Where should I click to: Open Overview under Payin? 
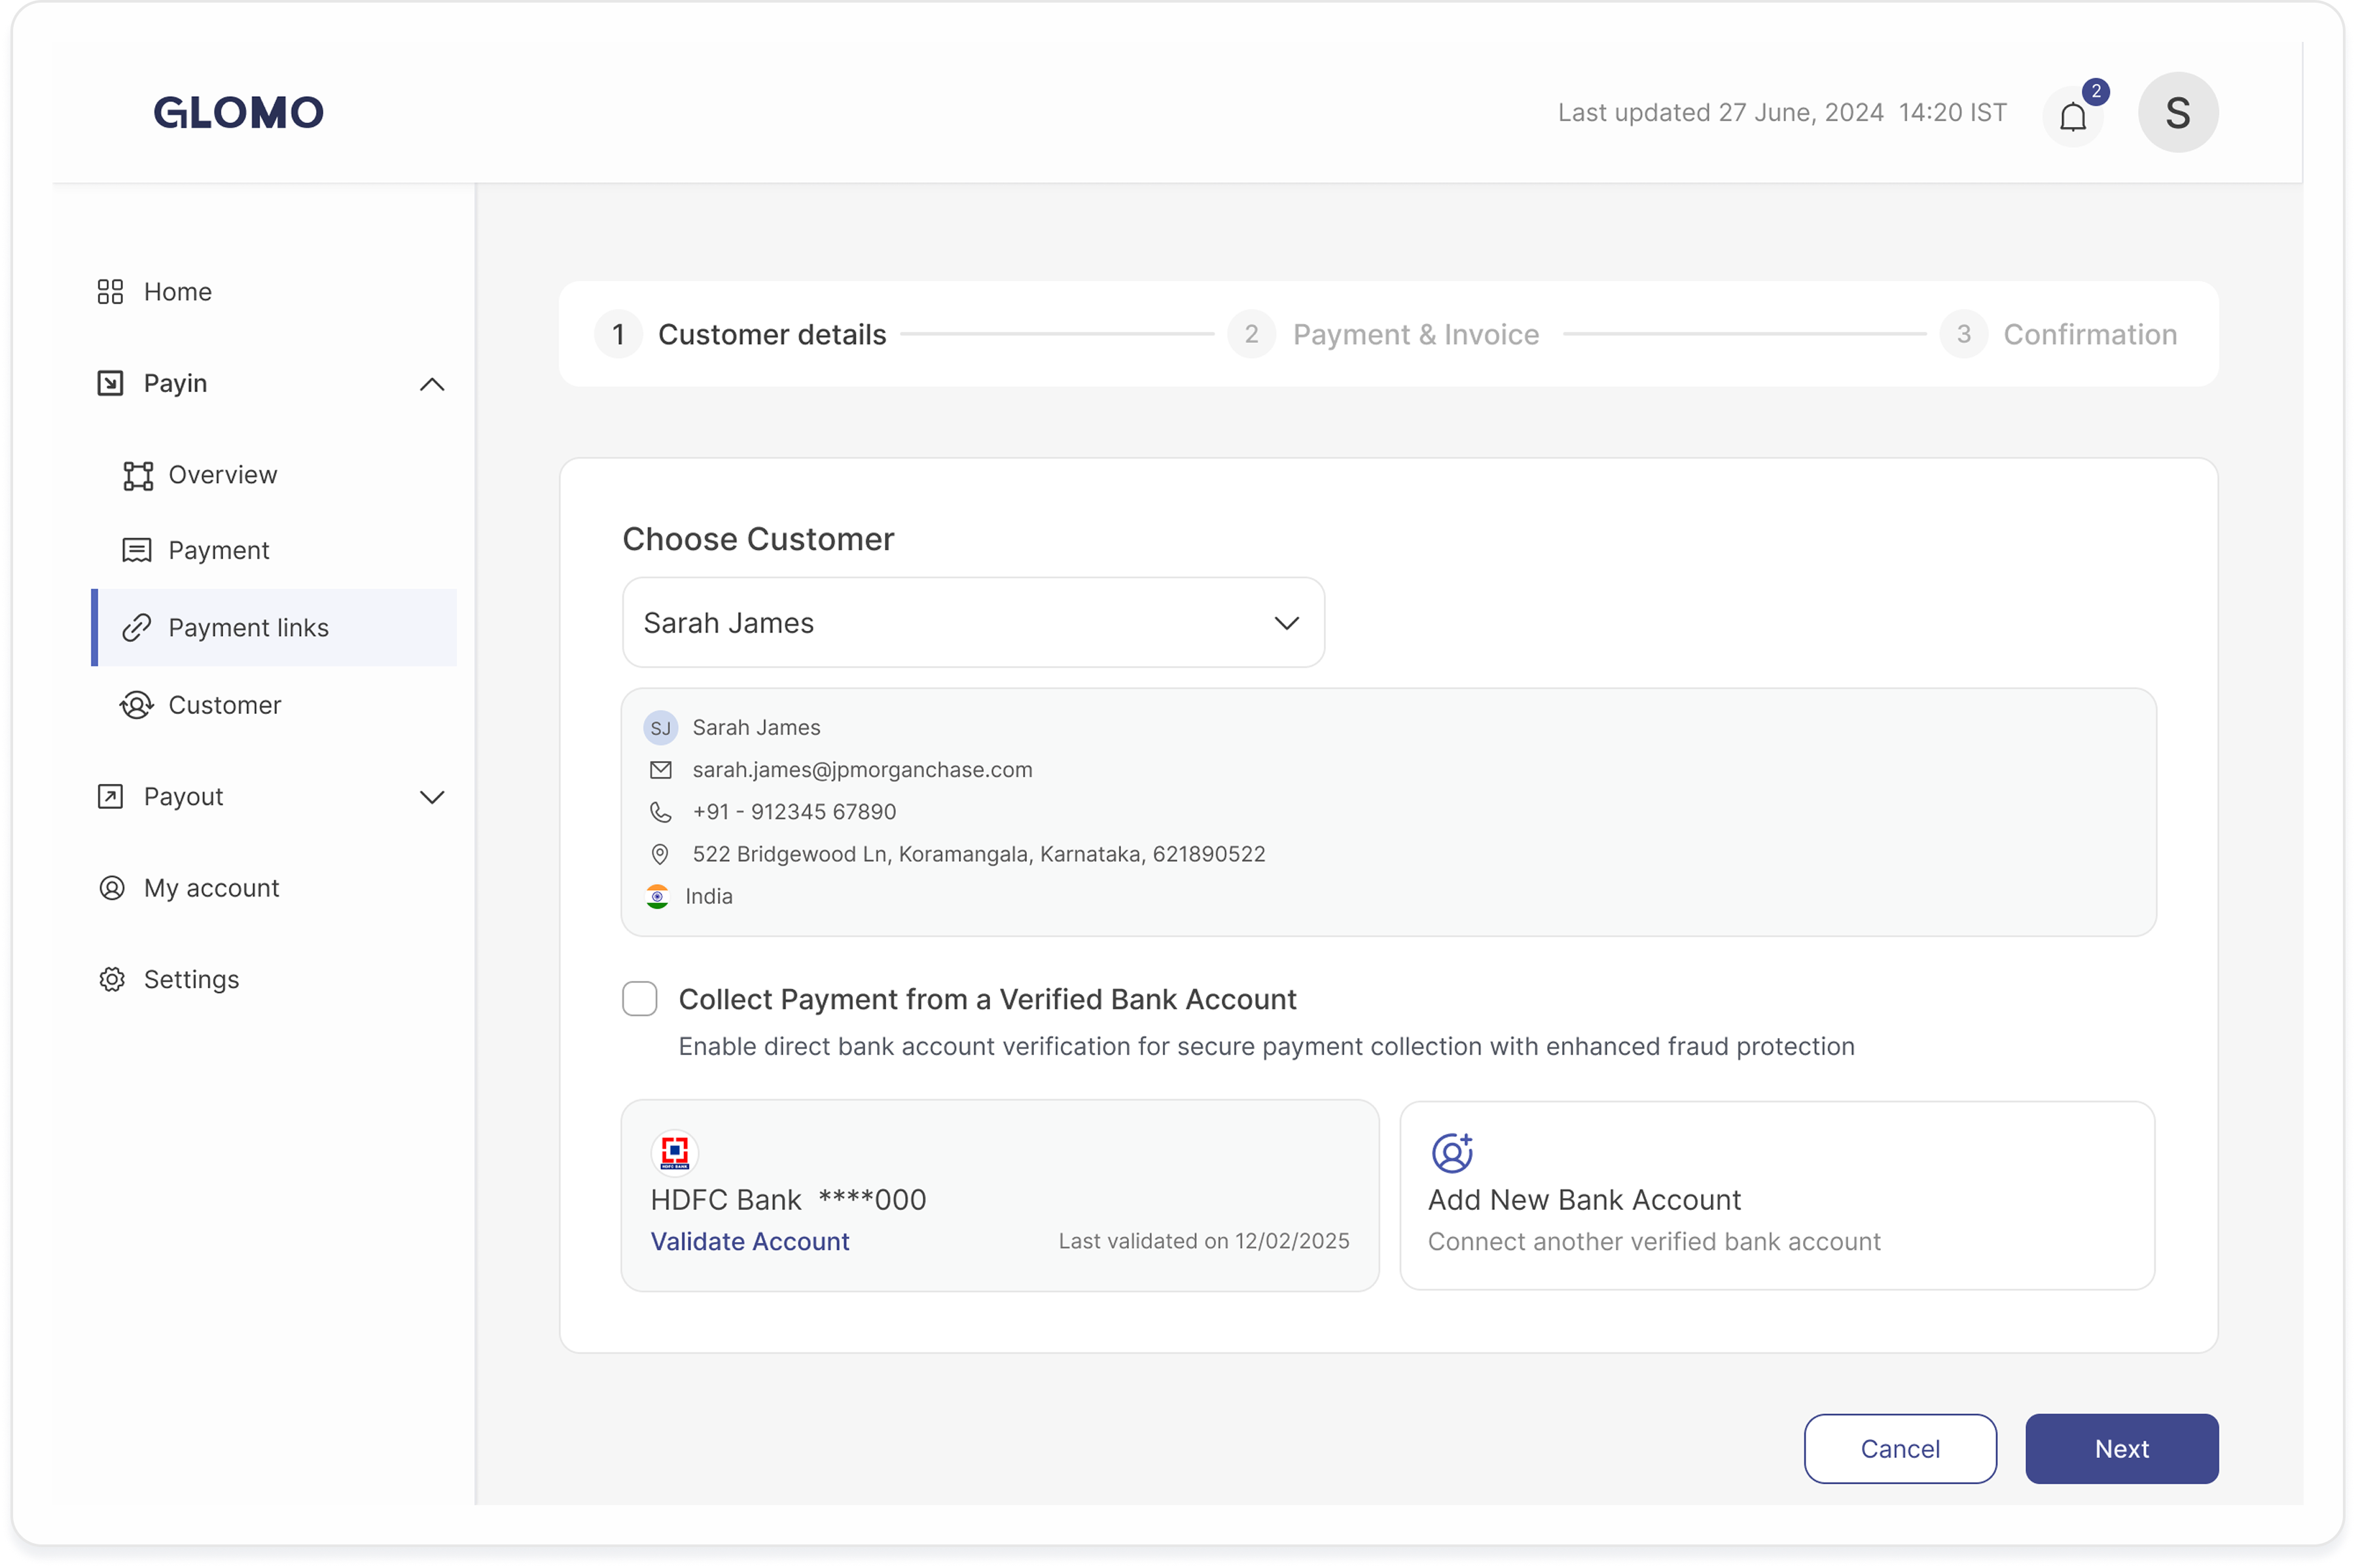(x=223, y=475)
